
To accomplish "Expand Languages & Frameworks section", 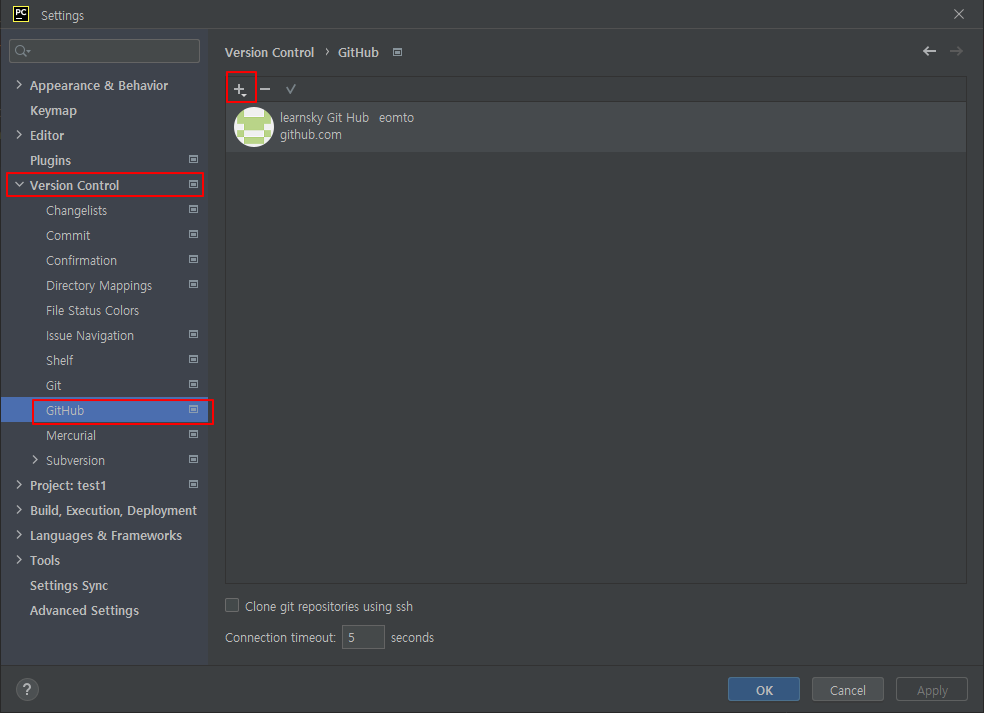I will (x=19, y=535).
